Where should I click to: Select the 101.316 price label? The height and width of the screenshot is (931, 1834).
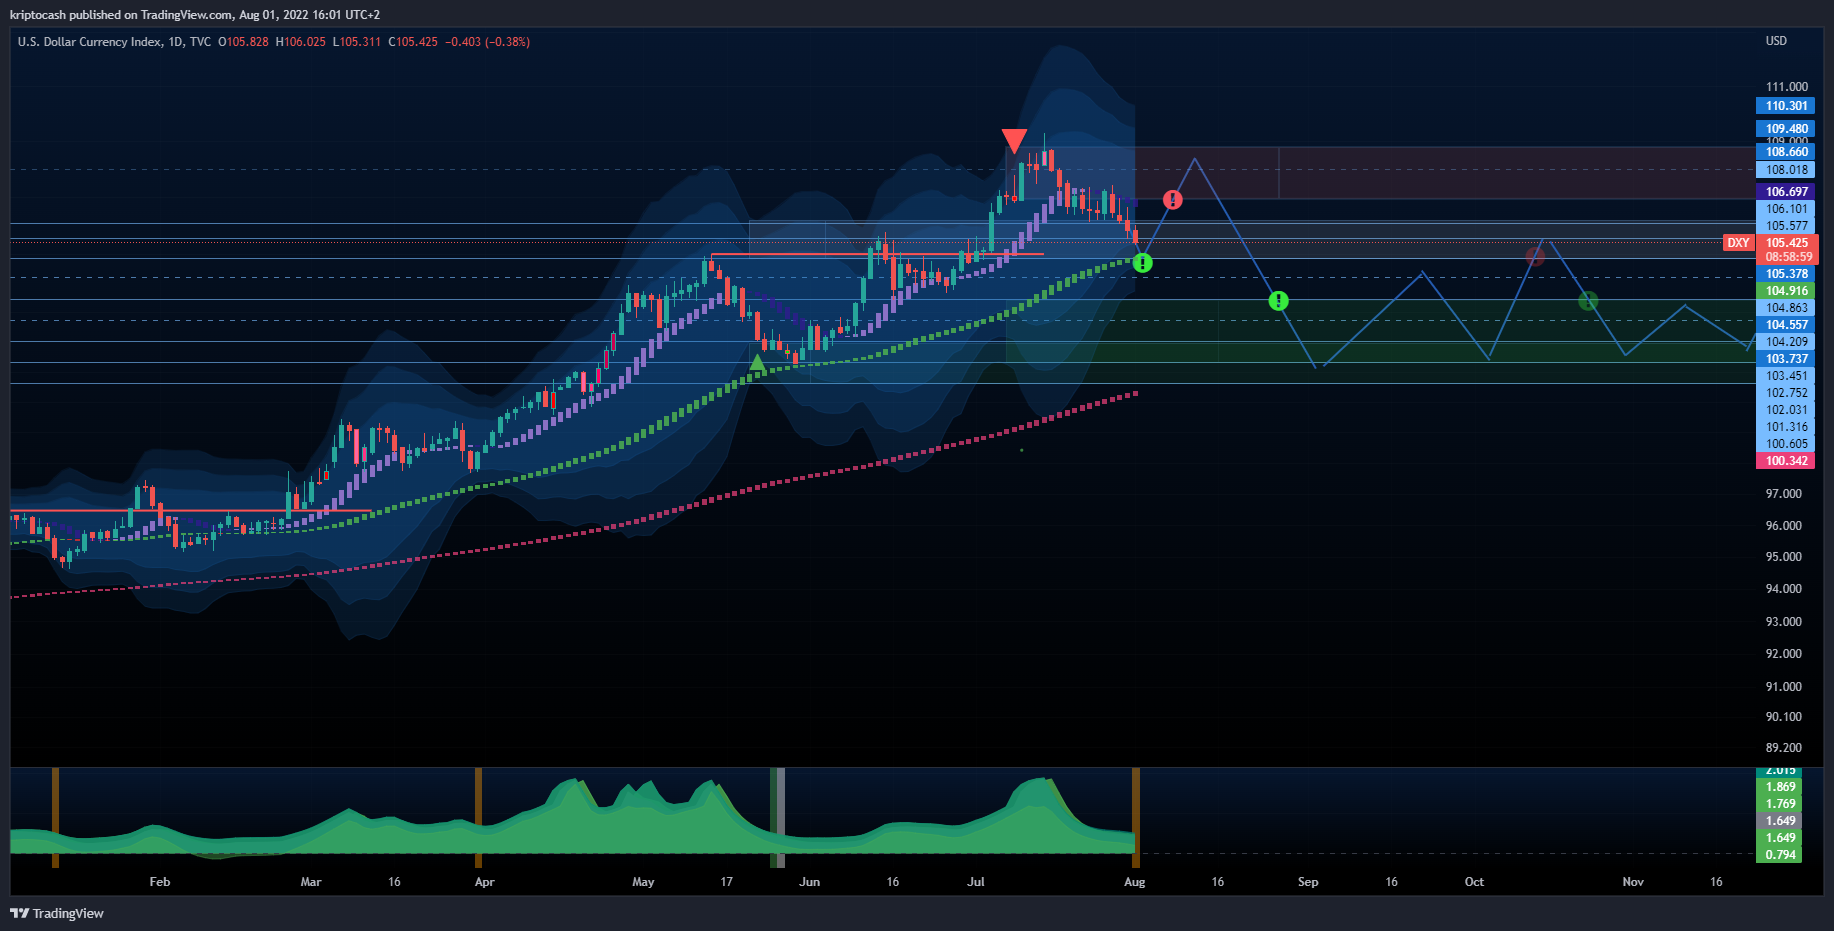click(x=1786, y=427)
